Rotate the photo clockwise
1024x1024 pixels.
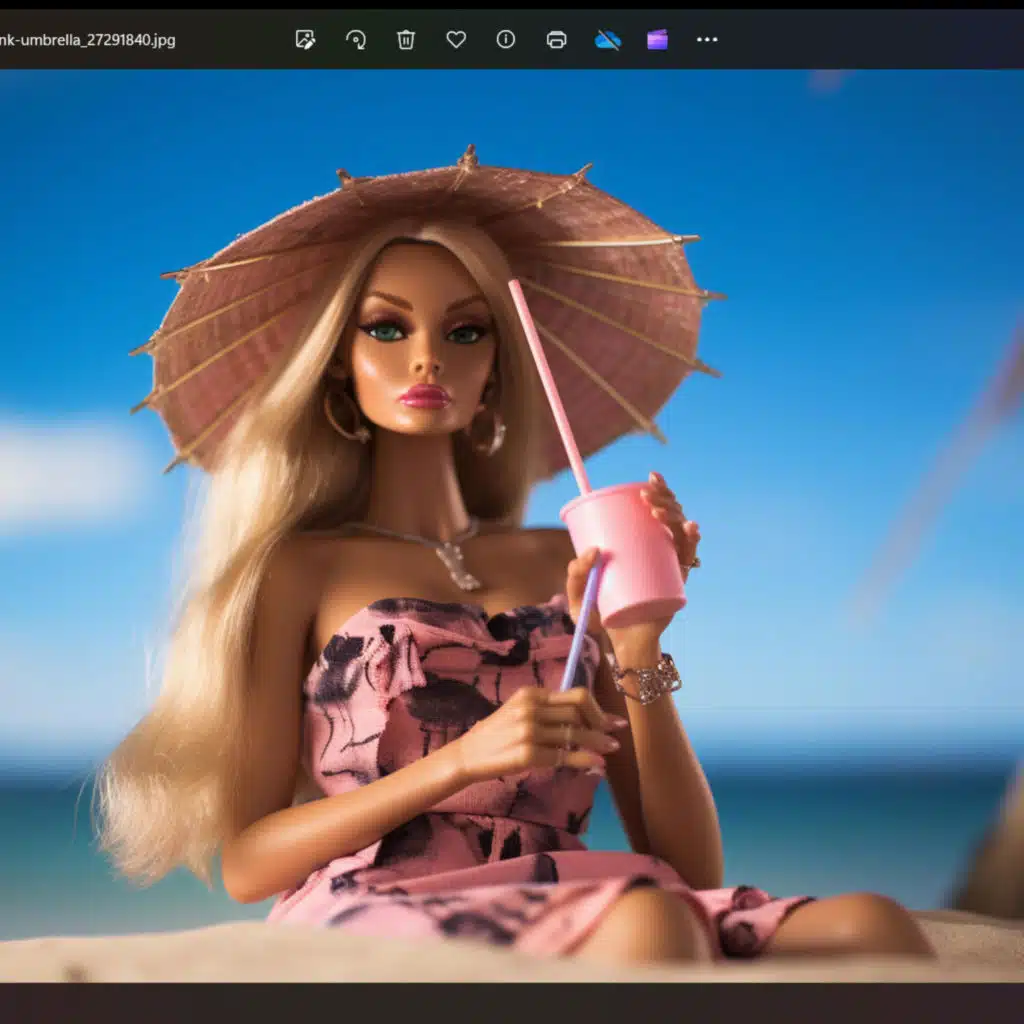coord(356,39)
